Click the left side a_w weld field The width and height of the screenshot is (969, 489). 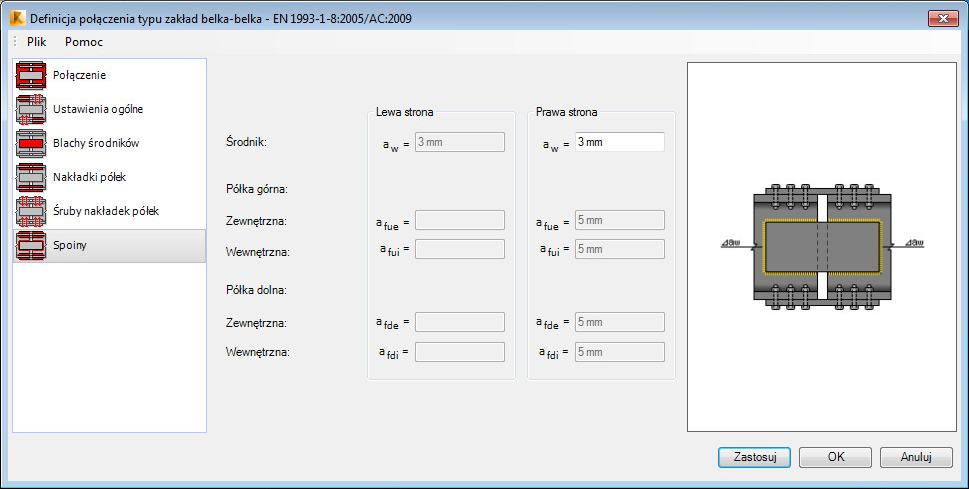[460, 142]
